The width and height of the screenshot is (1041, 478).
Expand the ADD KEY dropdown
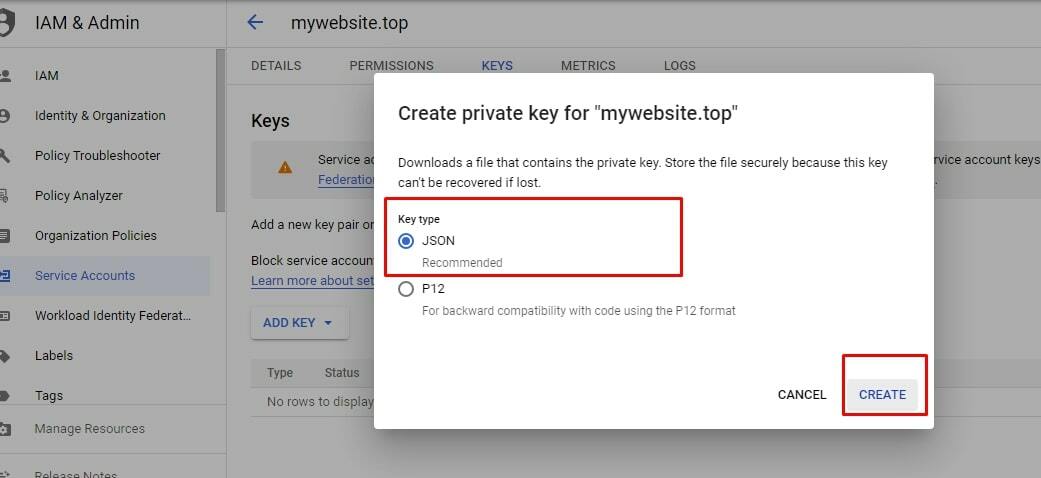299,323
